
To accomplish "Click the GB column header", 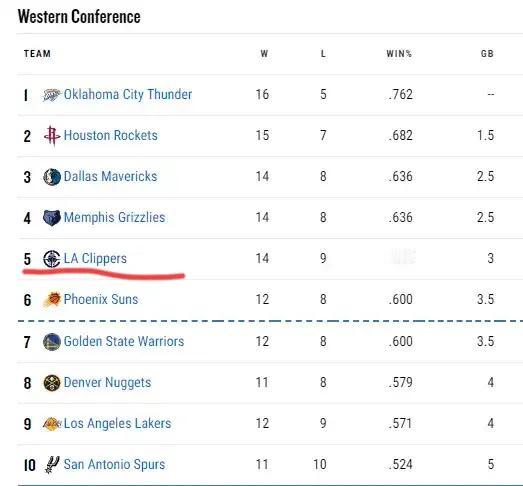I will click(487, 54).
